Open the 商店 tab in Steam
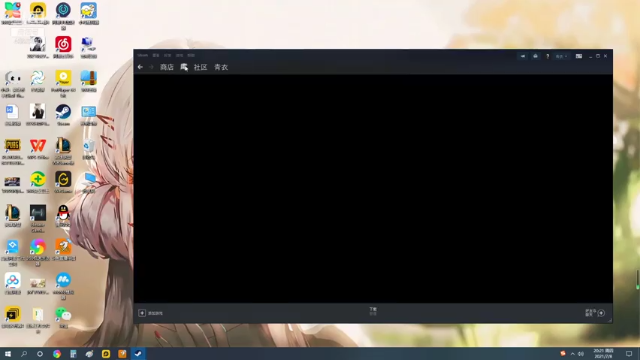Viewport: 640px width, 360px height. (x=167, y=67)
